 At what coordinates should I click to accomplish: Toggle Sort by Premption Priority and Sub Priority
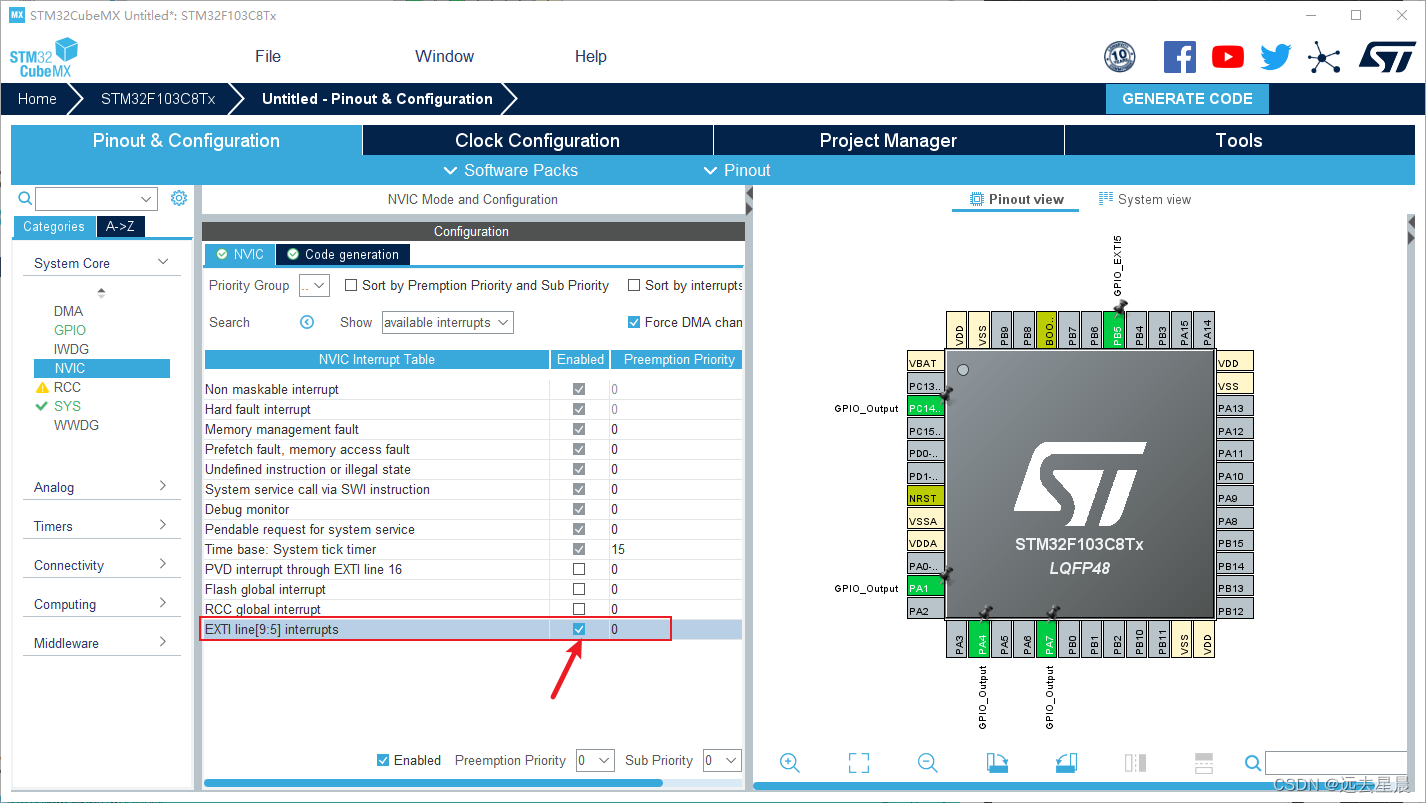click(x=351, y=285)
